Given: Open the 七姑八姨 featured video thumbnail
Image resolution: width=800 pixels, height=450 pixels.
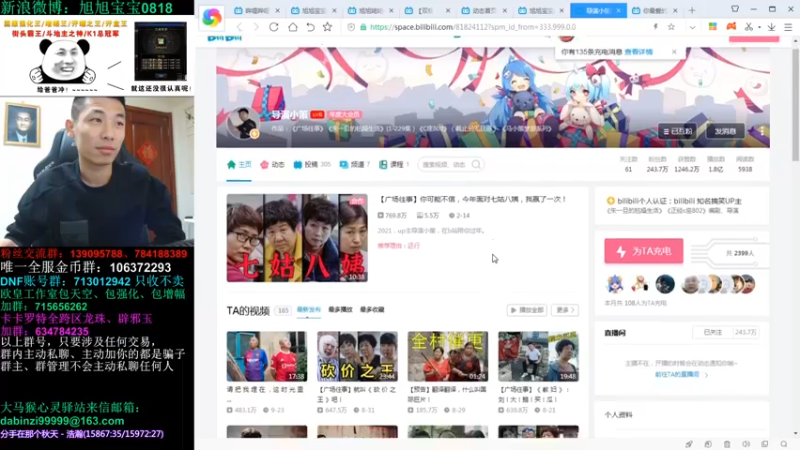Looking at the screenshot, I should click(297, 238).
